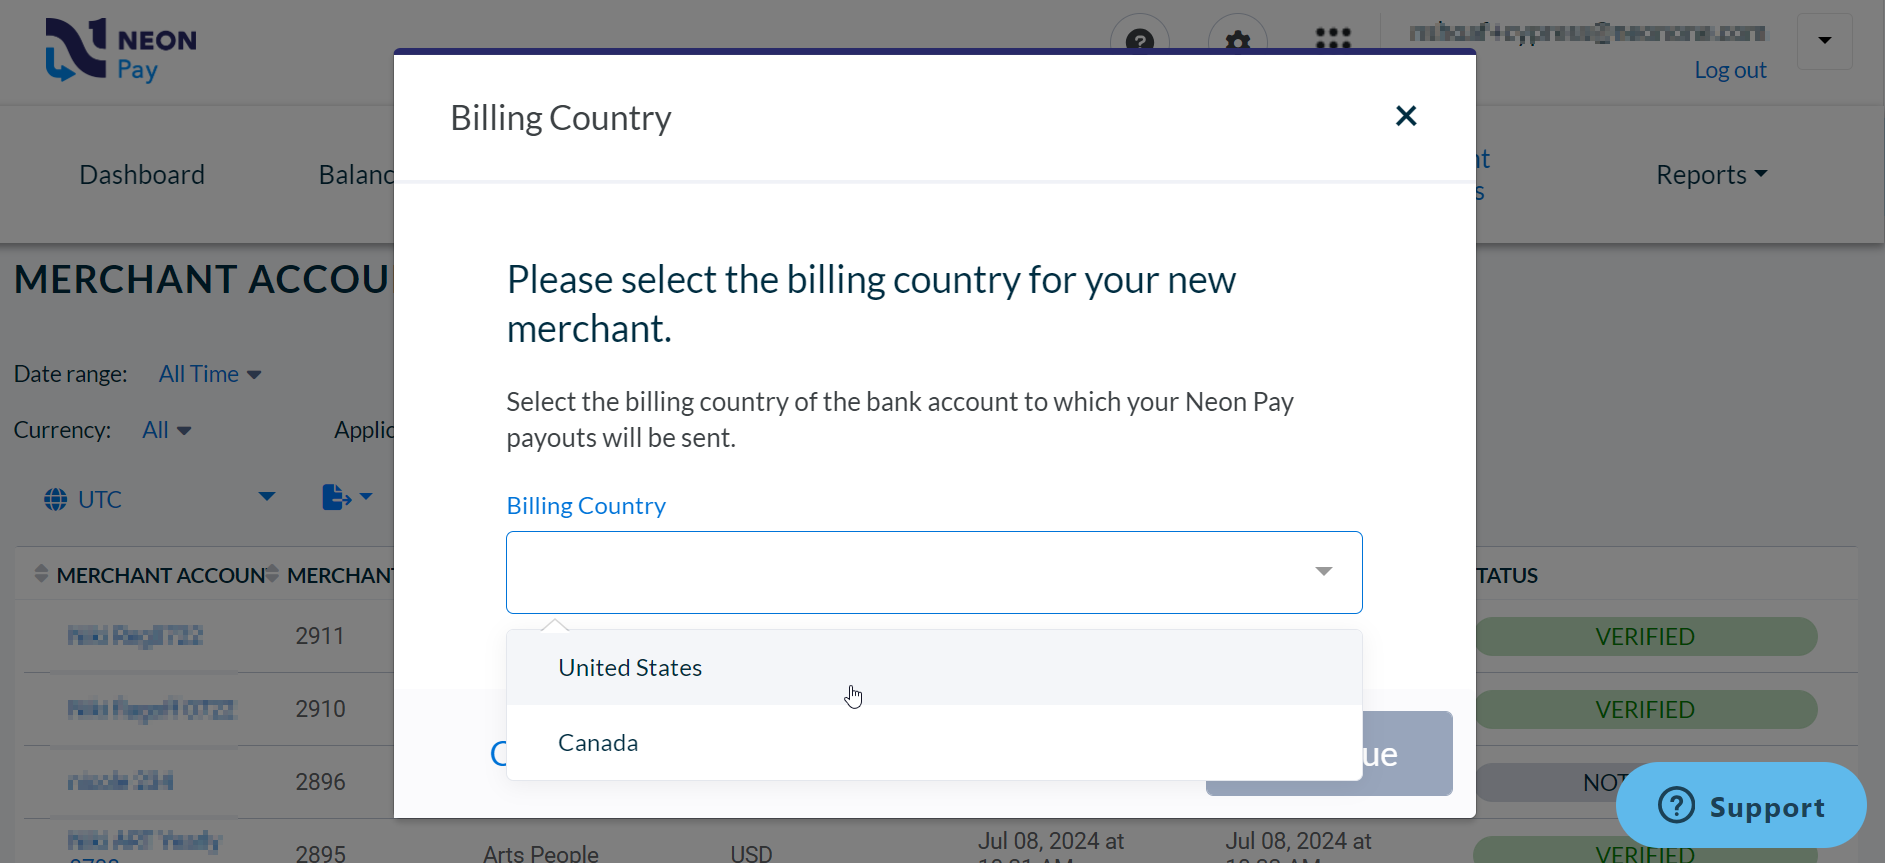Sort the Merchant Account column with its arrows
Screen dimensions: 1885x863
coord(41,573)
